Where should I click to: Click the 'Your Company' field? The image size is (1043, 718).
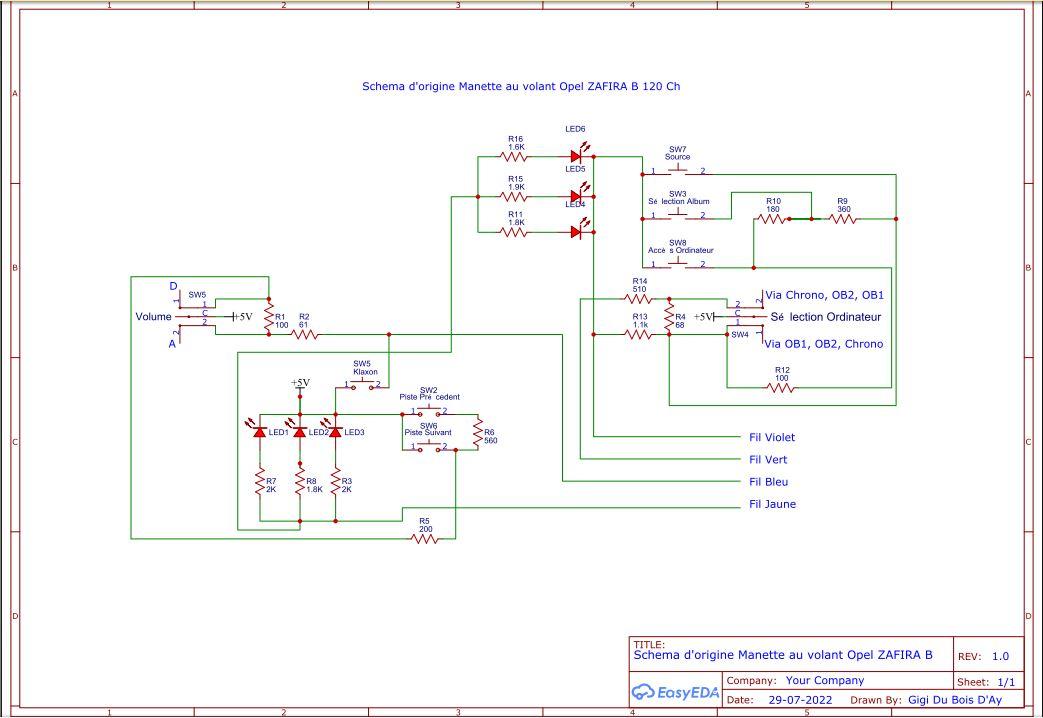pos(825,680)
